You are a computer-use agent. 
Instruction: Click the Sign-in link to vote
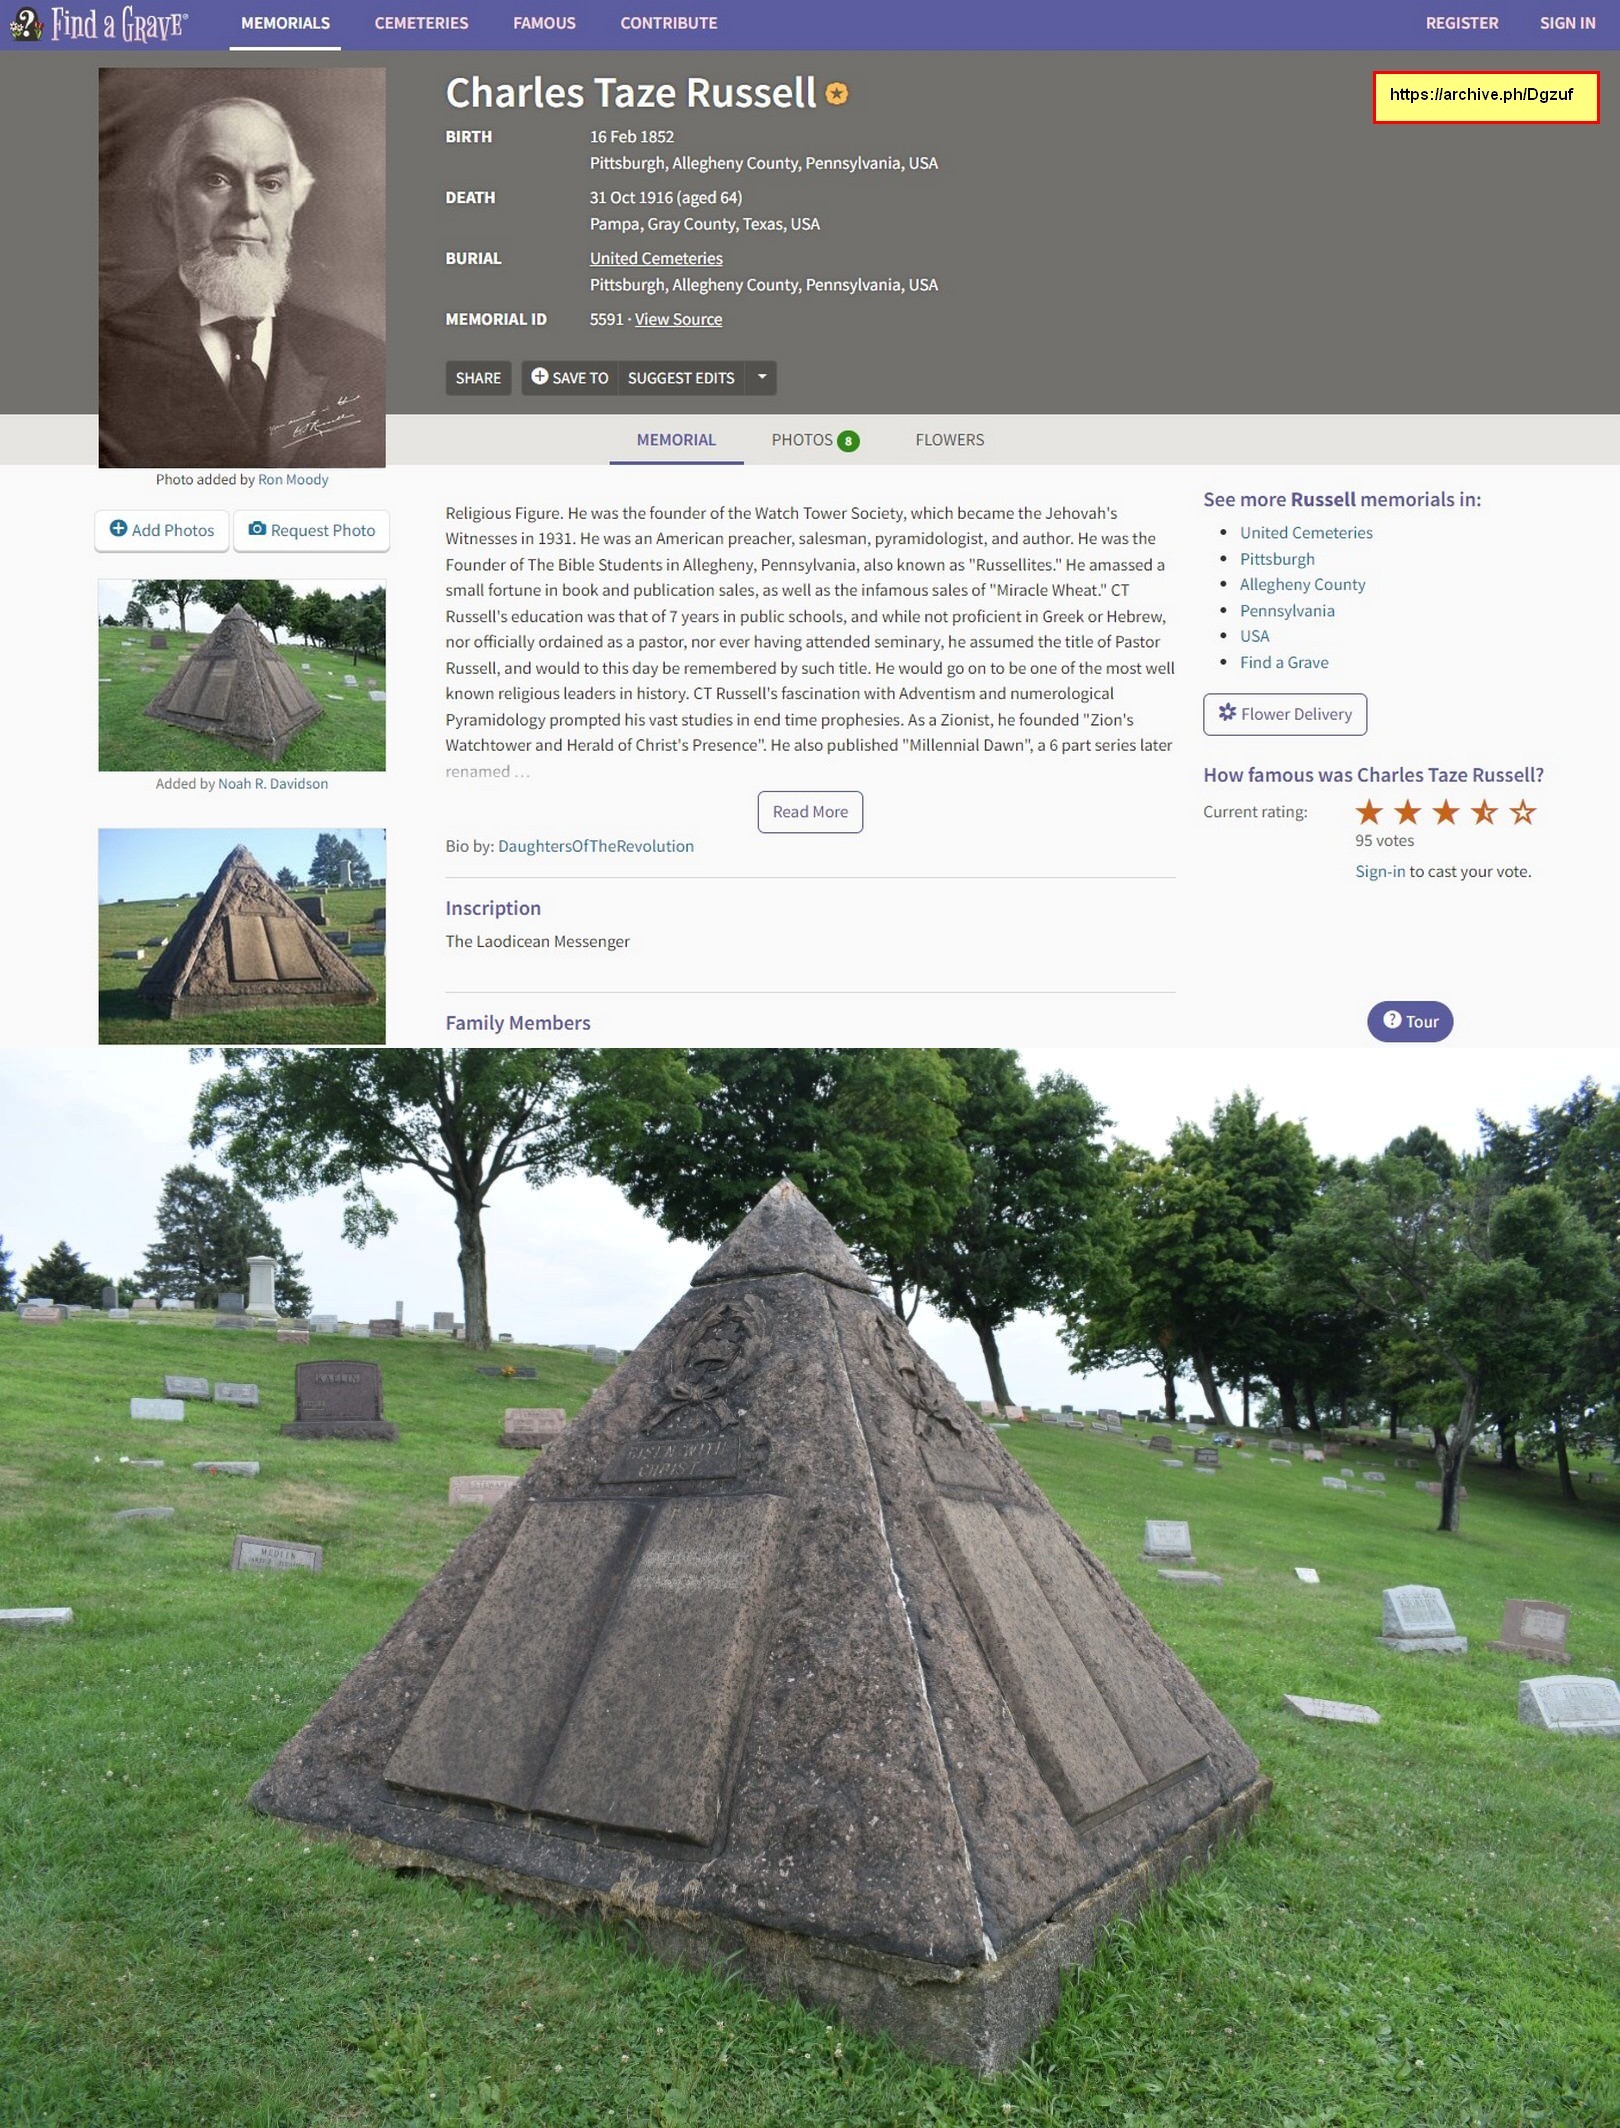tap(1380, 871)
